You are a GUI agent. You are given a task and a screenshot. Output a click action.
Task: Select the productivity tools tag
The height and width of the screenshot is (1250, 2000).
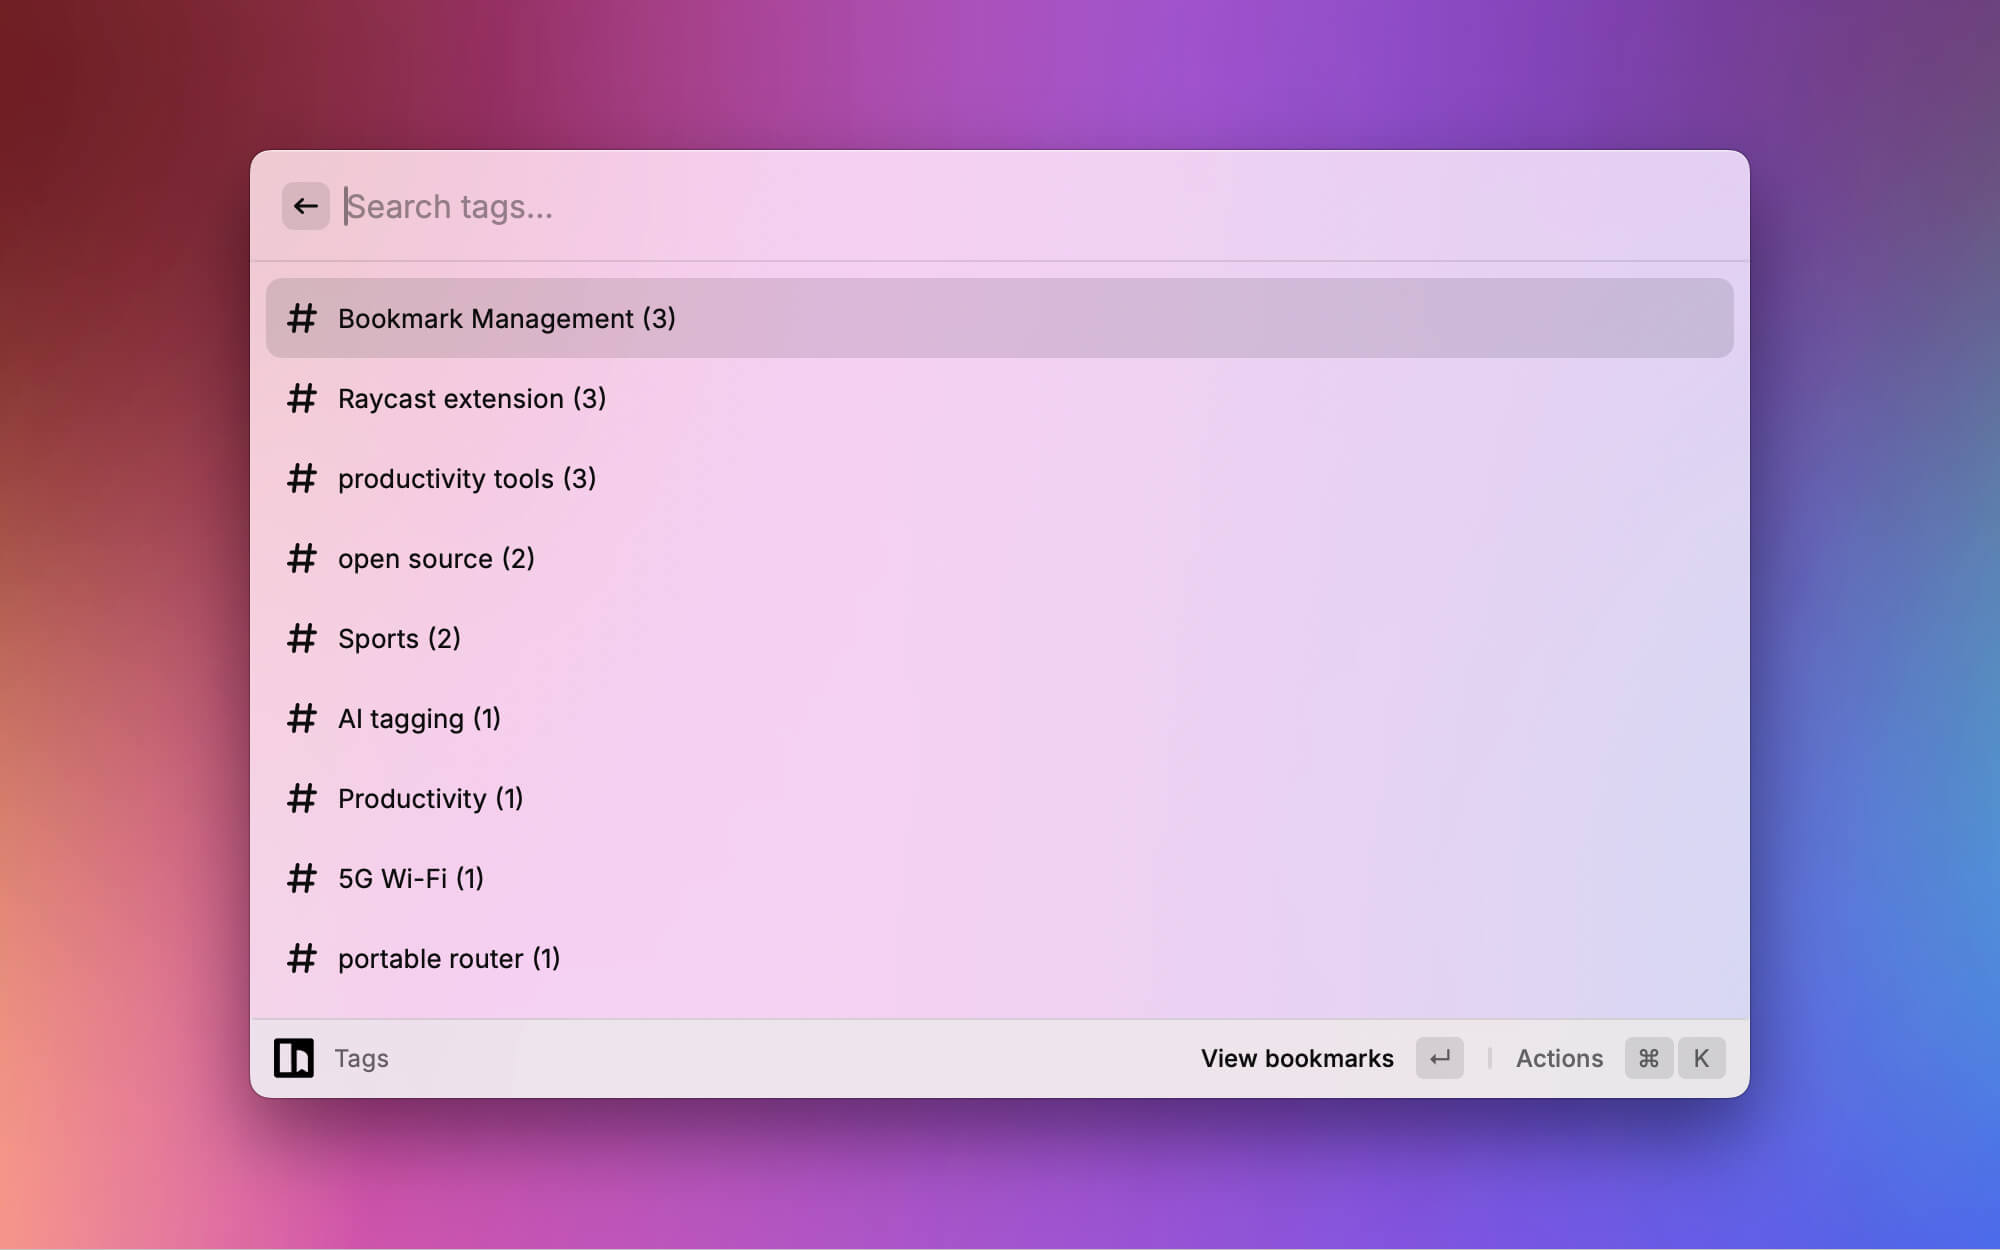tap(466, 478)
